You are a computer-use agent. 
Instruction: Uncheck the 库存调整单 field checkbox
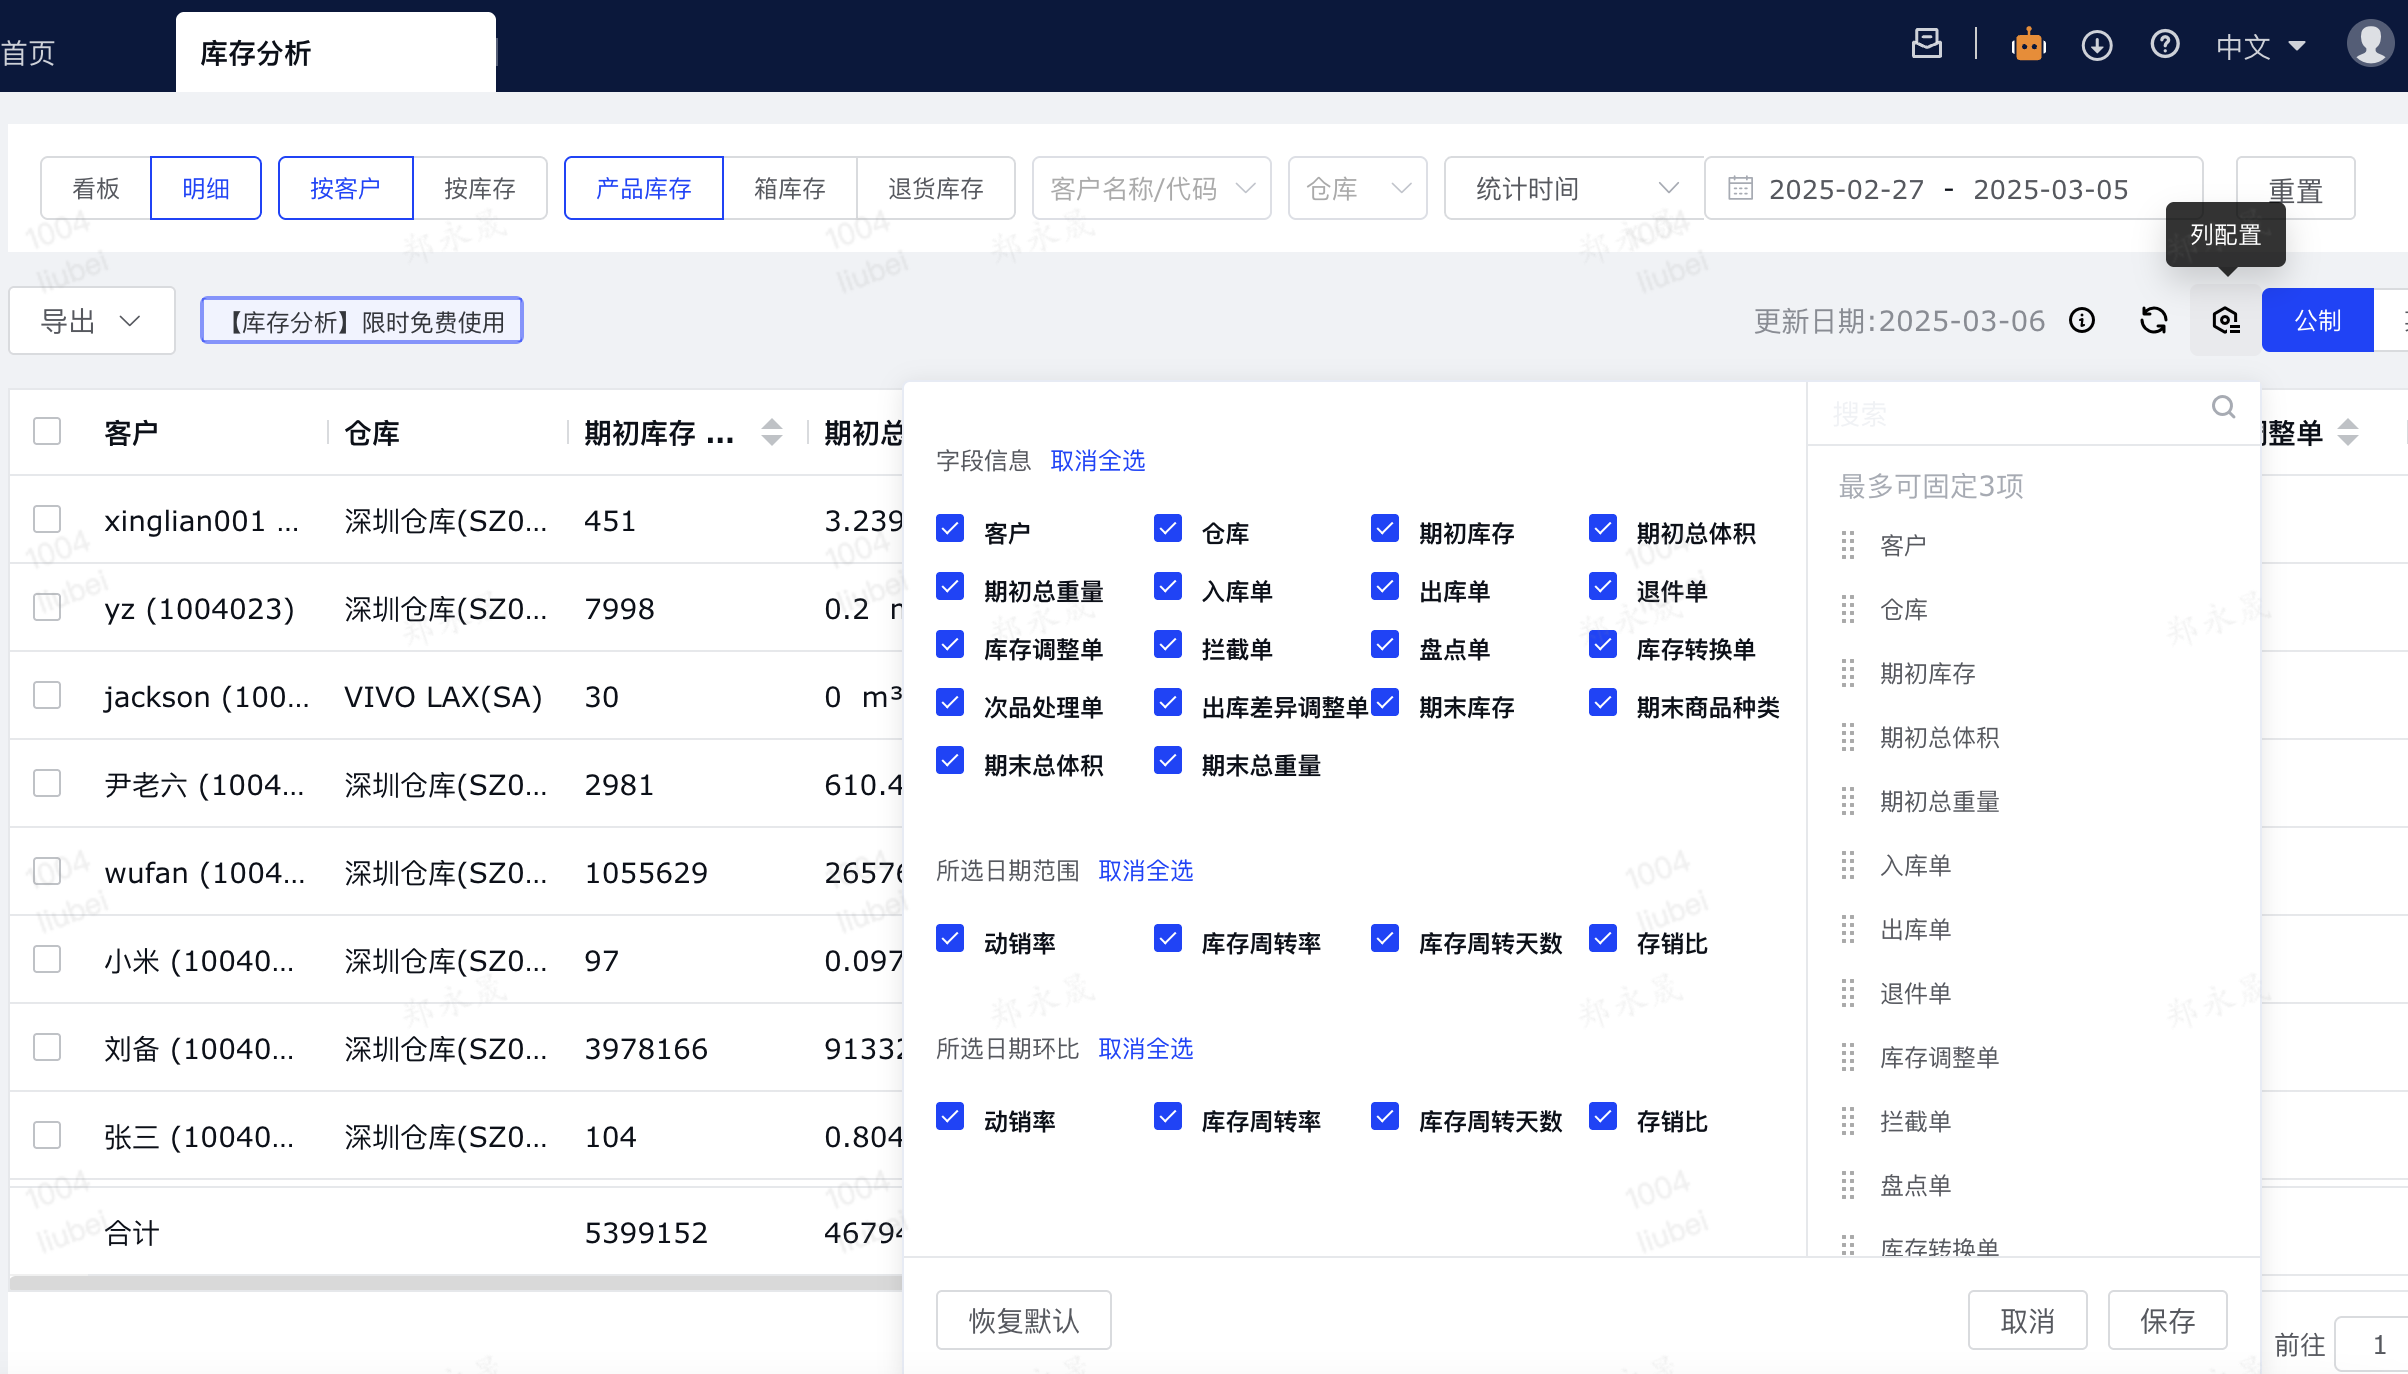pos(950,644)
